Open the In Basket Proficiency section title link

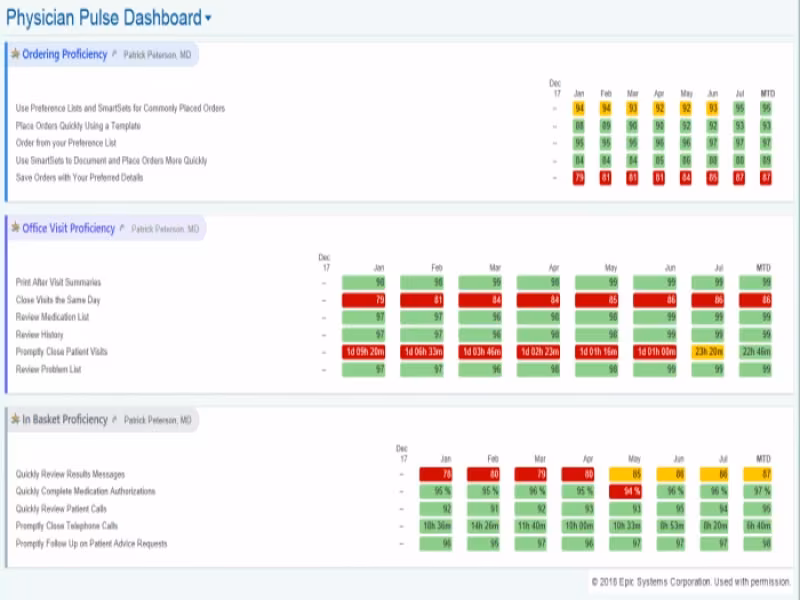click(x=65, y=419)
